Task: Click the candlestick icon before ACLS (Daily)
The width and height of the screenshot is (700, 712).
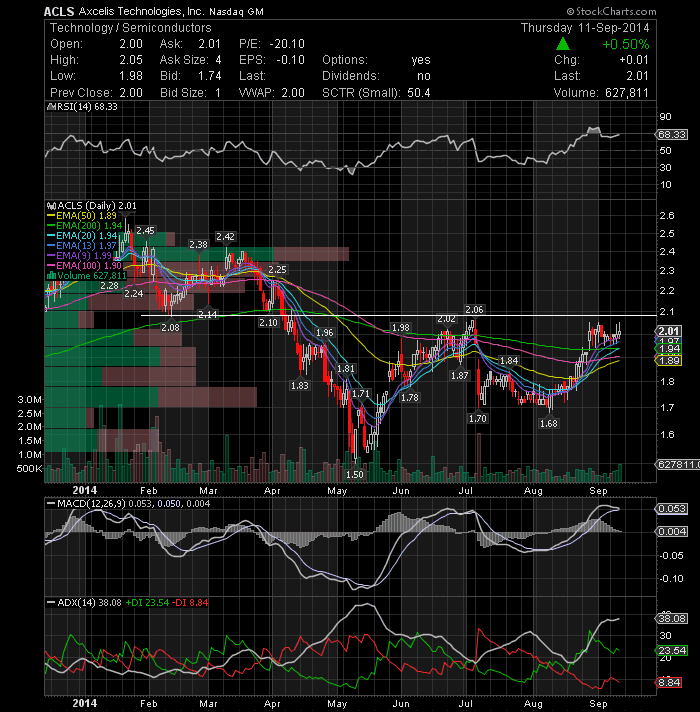Action: click(x=51, y=206)
